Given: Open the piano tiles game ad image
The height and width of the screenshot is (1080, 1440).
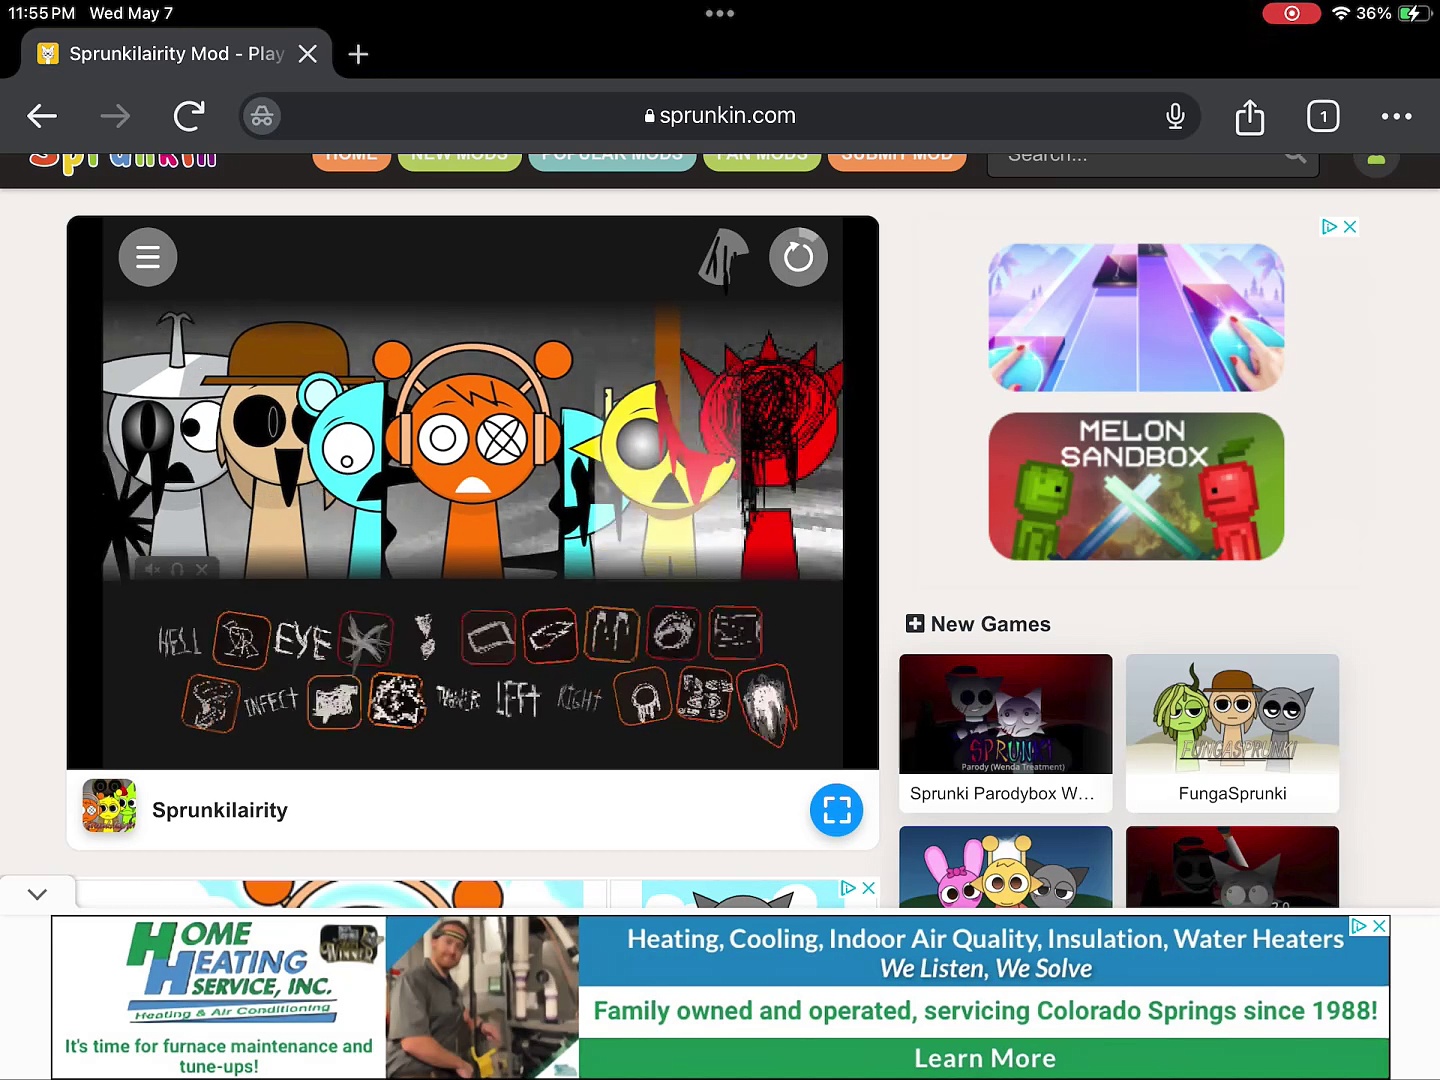Looking at the screenshot, I should [1136, 317].
